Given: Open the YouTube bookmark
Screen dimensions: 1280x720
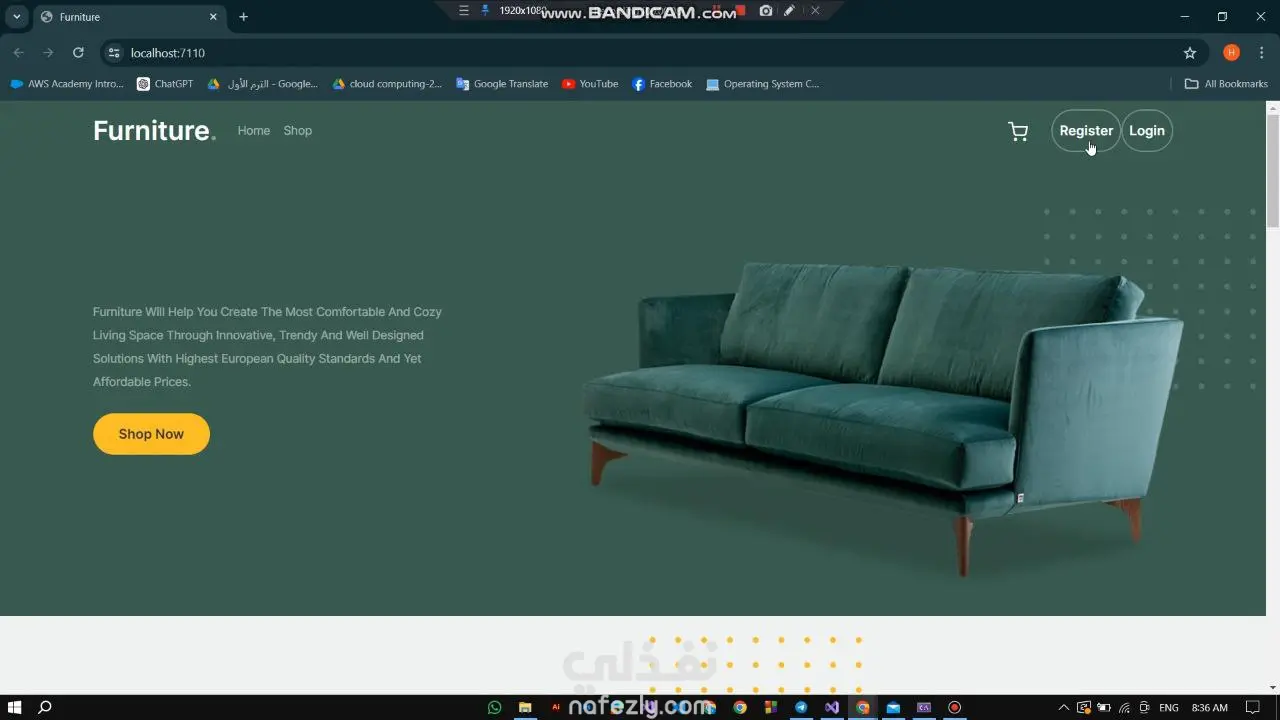Looking at the screenshot, I should pyautogui.click(x=590, y=84).
